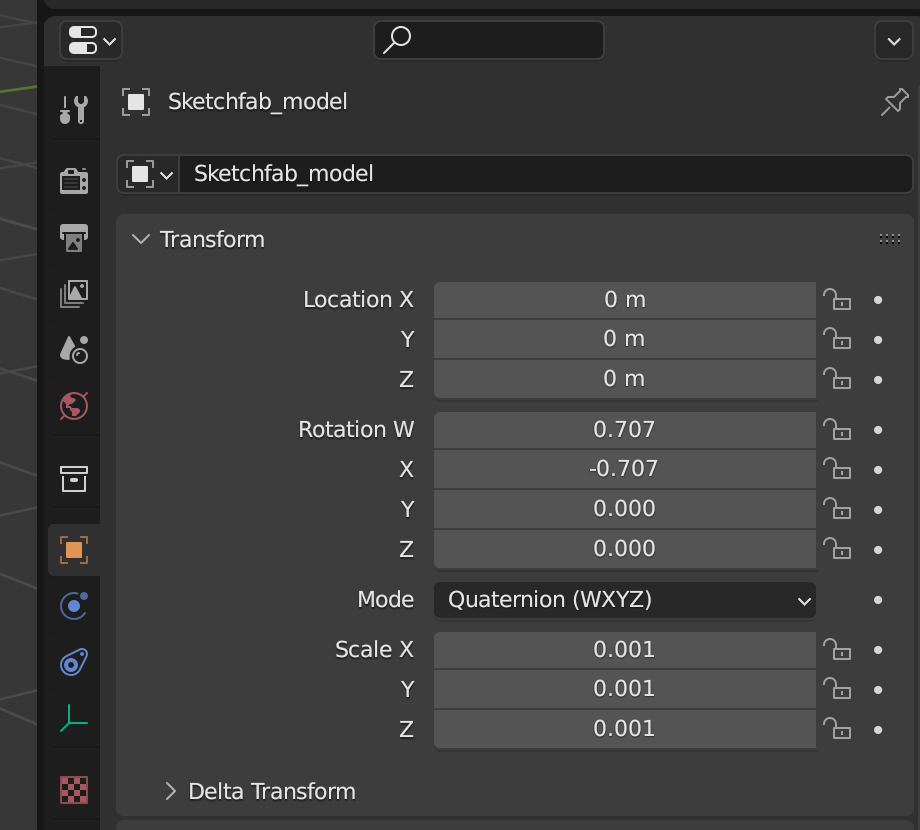Lock the Rotation Z component
This screenshot has width=920, height=830.
(x=837, y=549)
